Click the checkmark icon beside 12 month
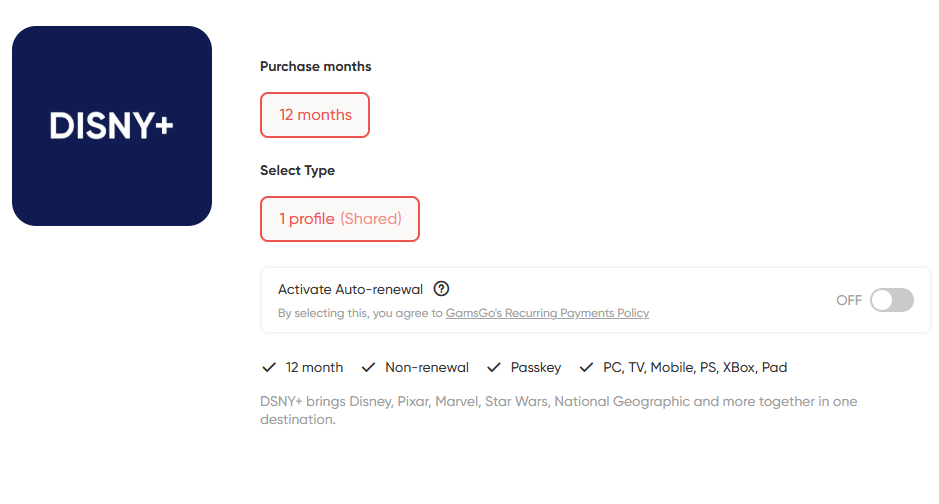The image size is (939, 504). [269, 368]
